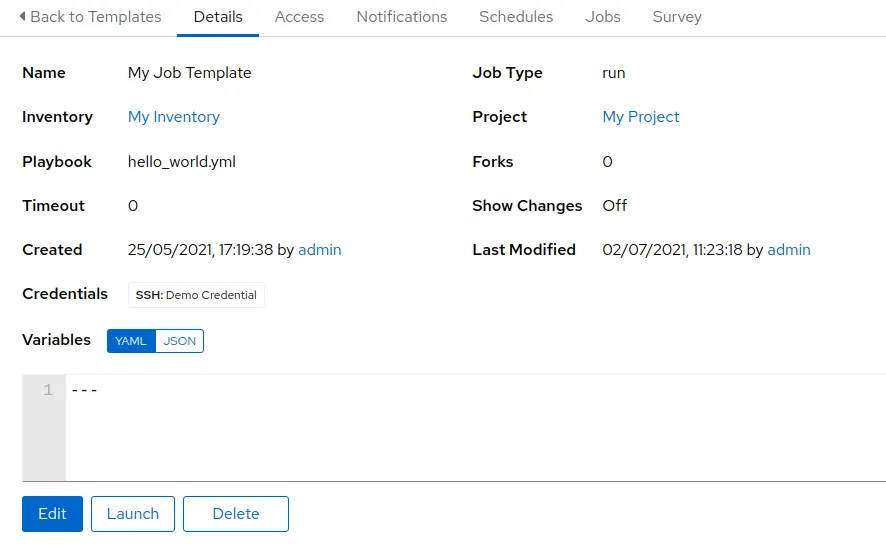Screen dimensions: 886x548
Task: Switch variables view to JSON
Action: coord(180,341)
